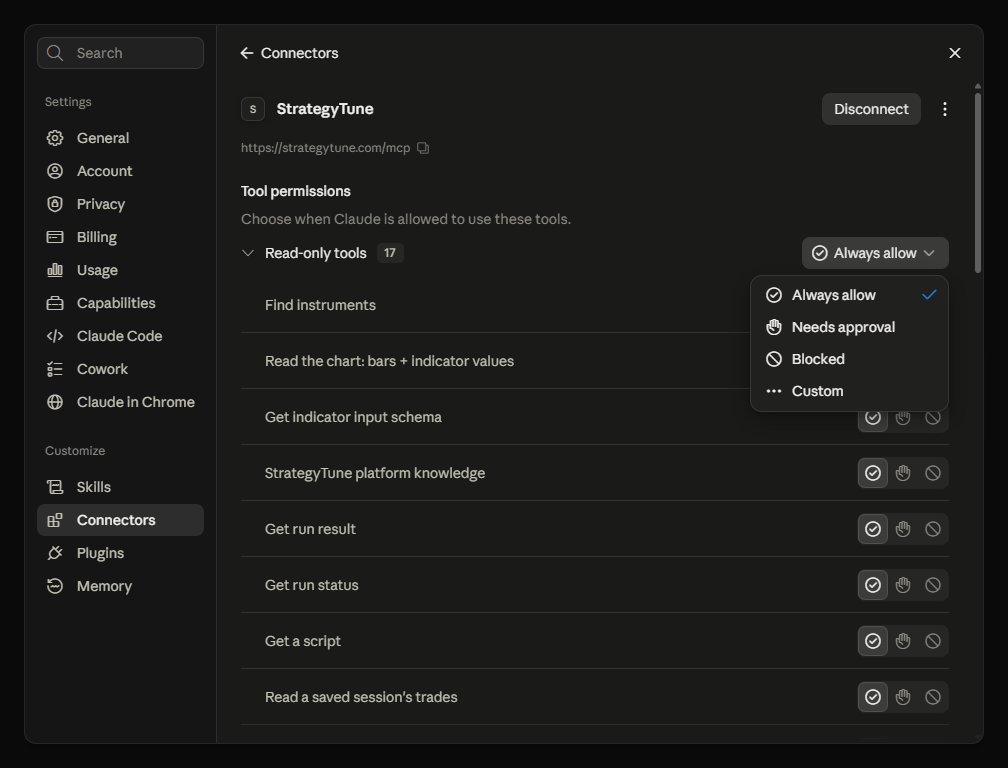Block Get a script tool
1008x768 pixels.
point(933,641)
